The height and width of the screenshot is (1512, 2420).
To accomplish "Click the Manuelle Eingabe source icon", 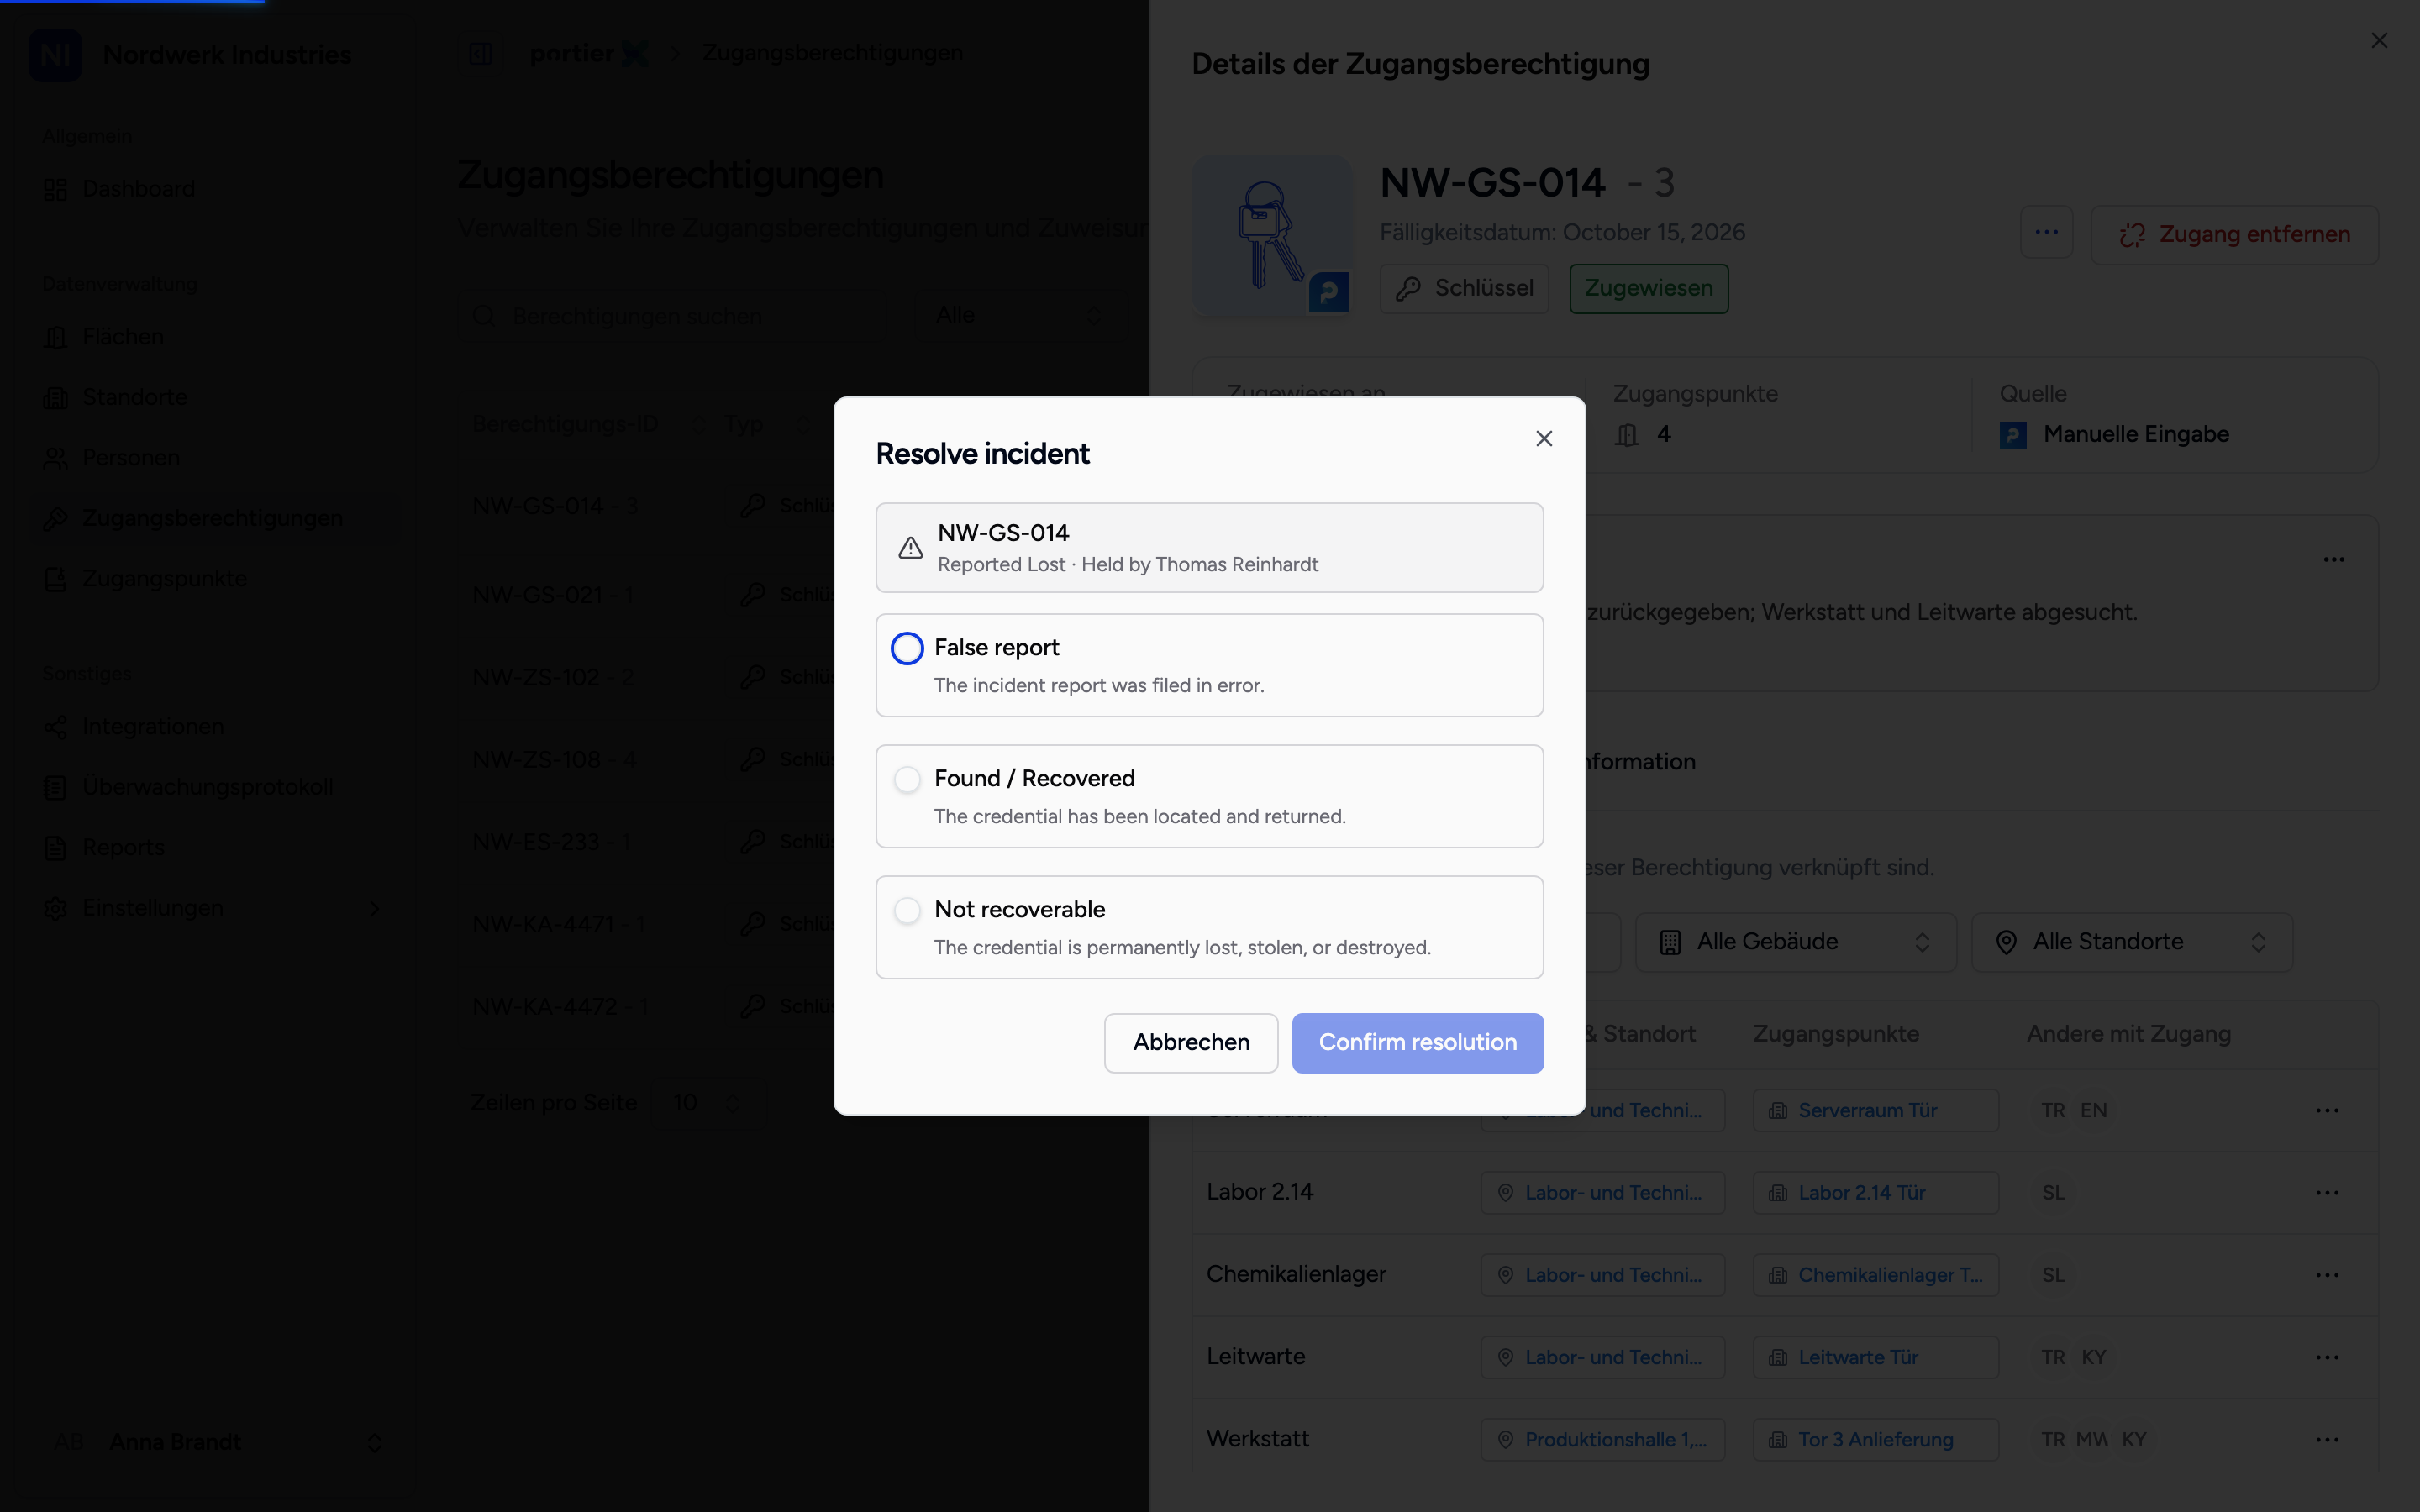I will pyautogui.click(x=2012, y=435).
